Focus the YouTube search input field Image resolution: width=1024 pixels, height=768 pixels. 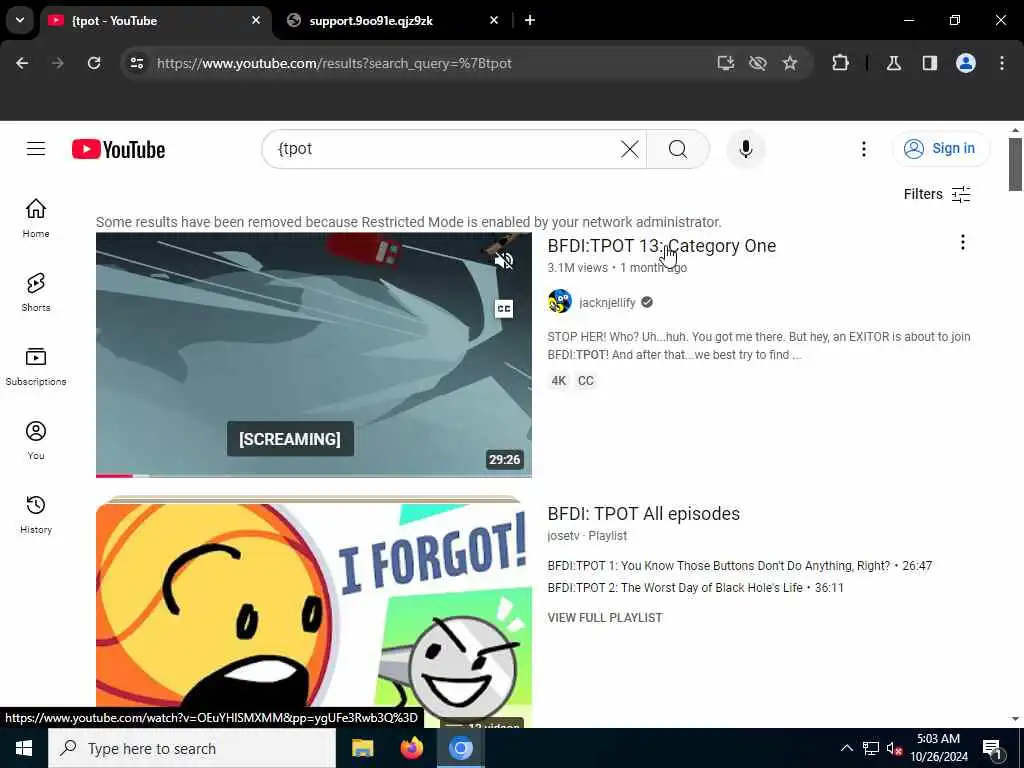click(444, 149)
